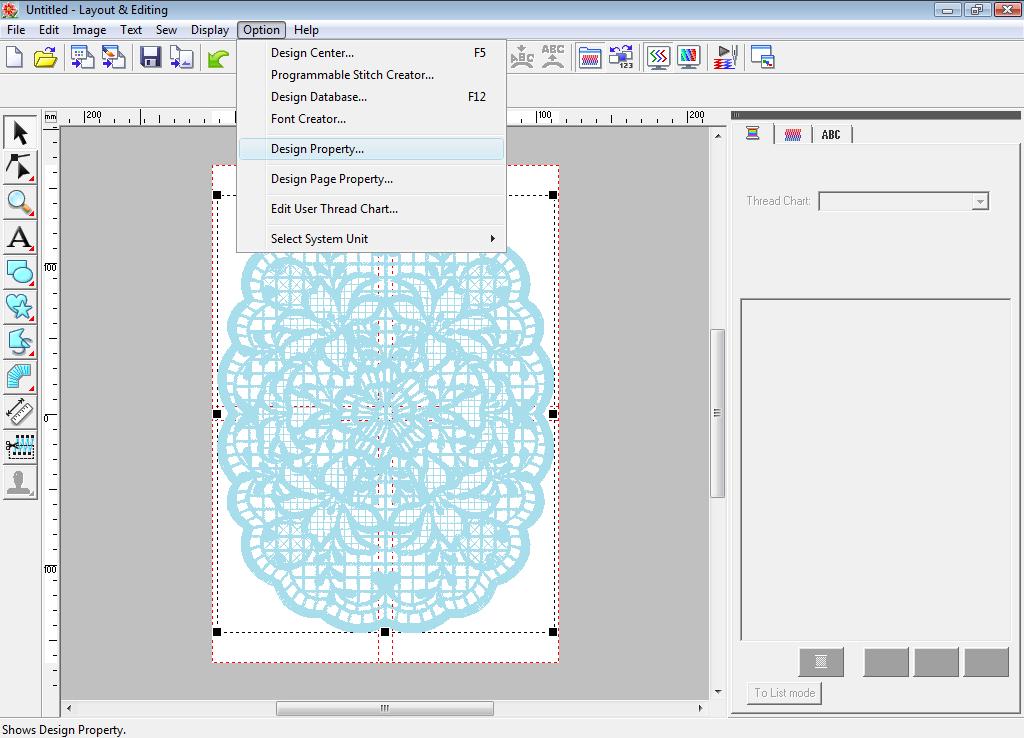The height and width of the screenshot is (738, 1024).
Task: Open the Help menu
Action: click(306, 30)
